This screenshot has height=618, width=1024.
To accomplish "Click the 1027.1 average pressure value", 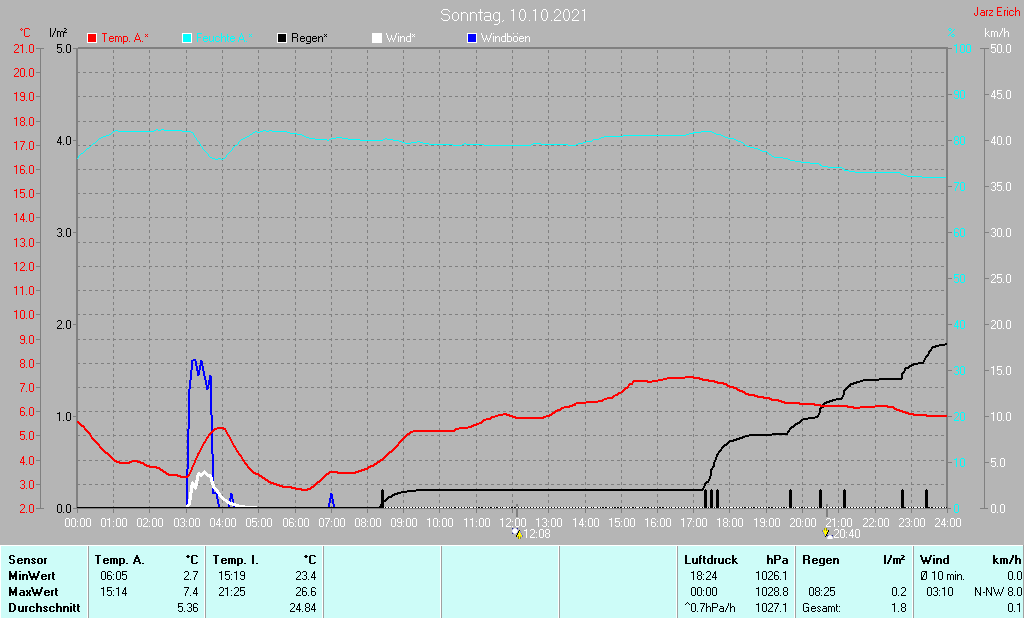I will coord(772,608).
